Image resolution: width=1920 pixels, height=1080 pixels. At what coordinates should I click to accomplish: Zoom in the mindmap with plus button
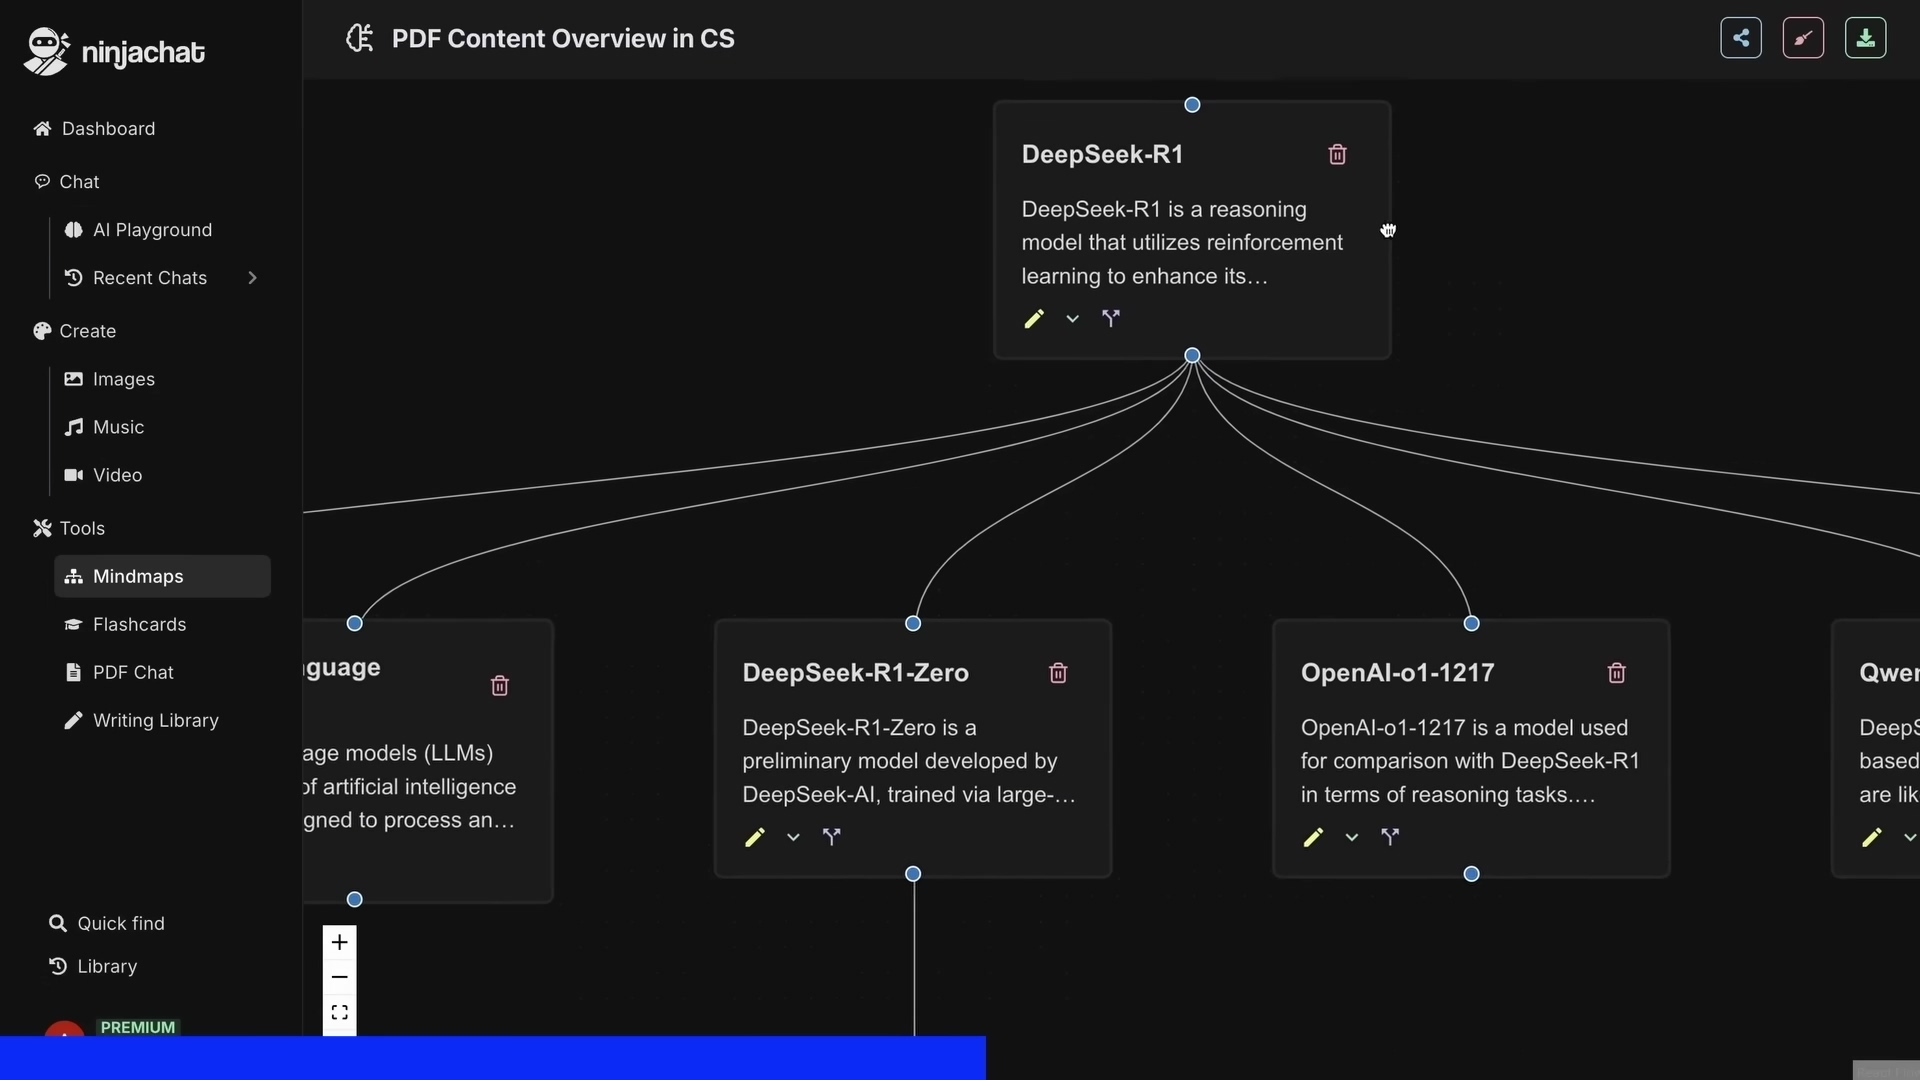click(339, 942)
